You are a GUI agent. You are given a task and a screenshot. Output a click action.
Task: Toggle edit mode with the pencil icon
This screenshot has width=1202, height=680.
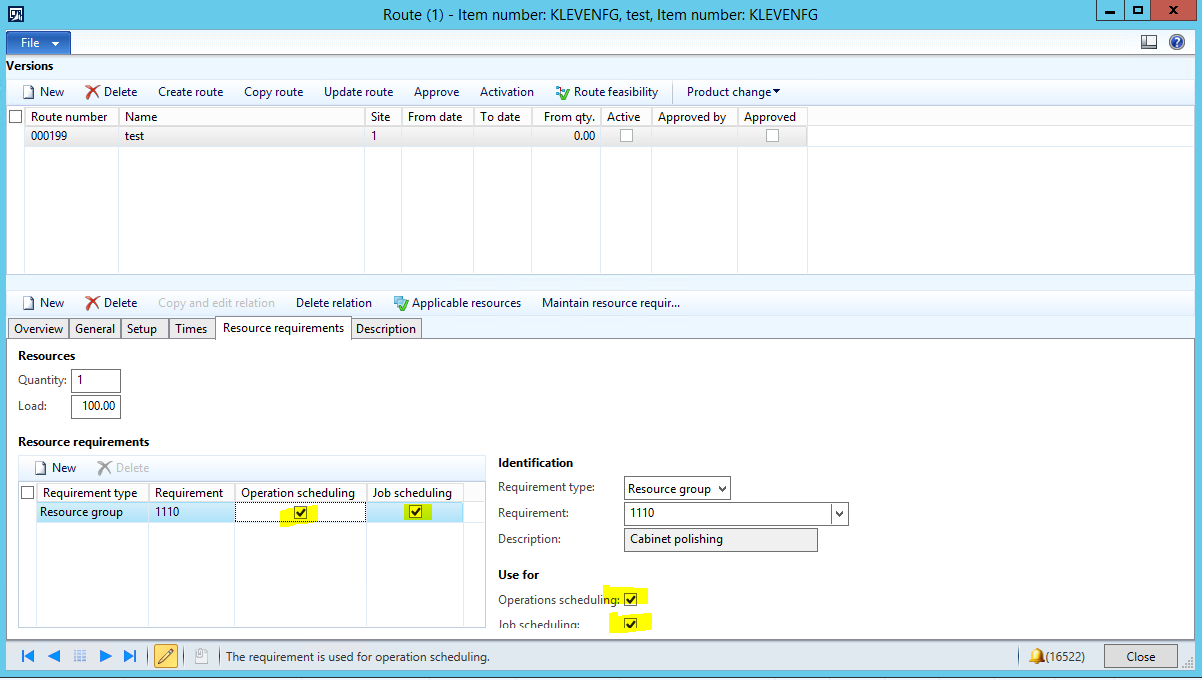(165, 656)
